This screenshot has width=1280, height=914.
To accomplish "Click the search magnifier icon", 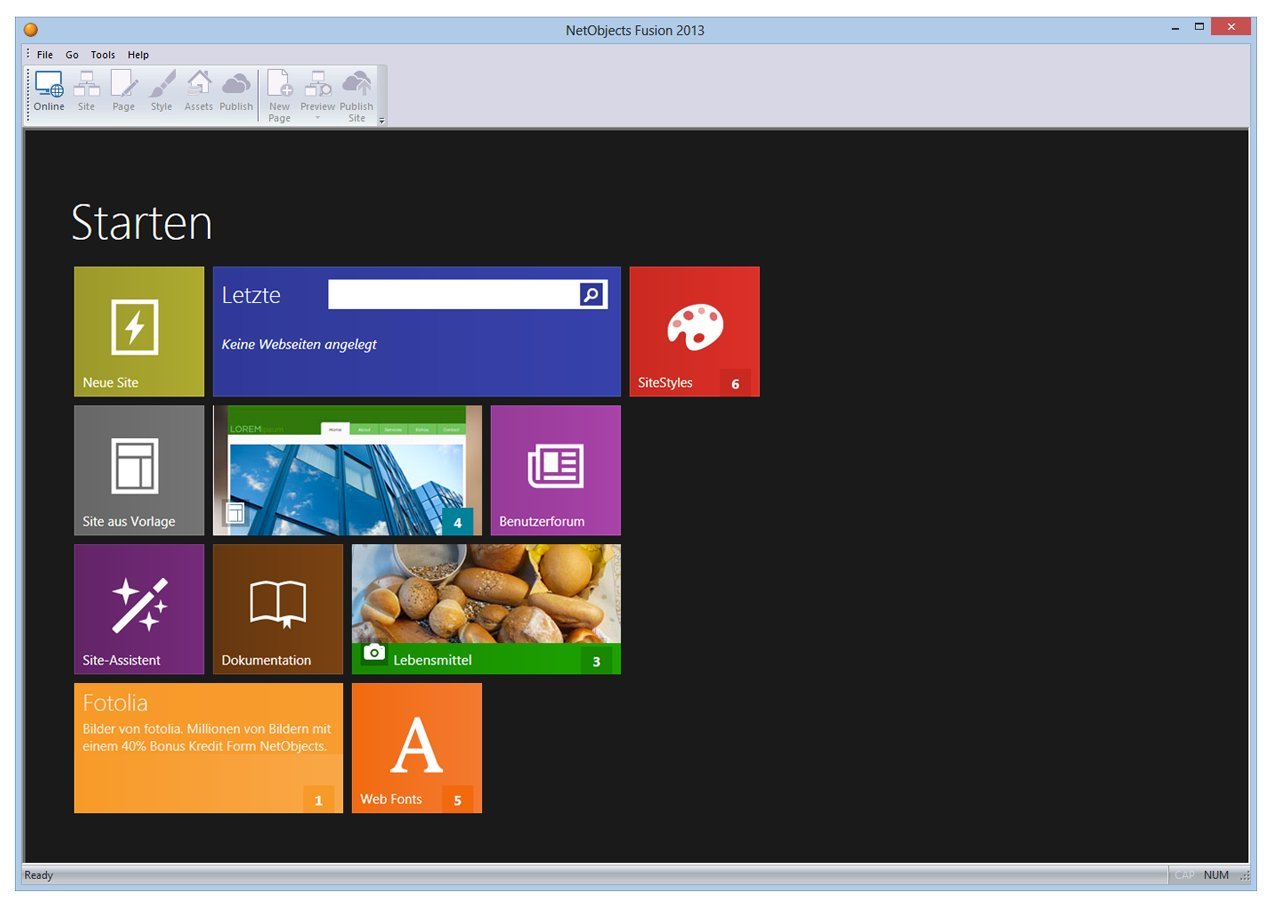I will pyautogui.click(x=592, y=294).
